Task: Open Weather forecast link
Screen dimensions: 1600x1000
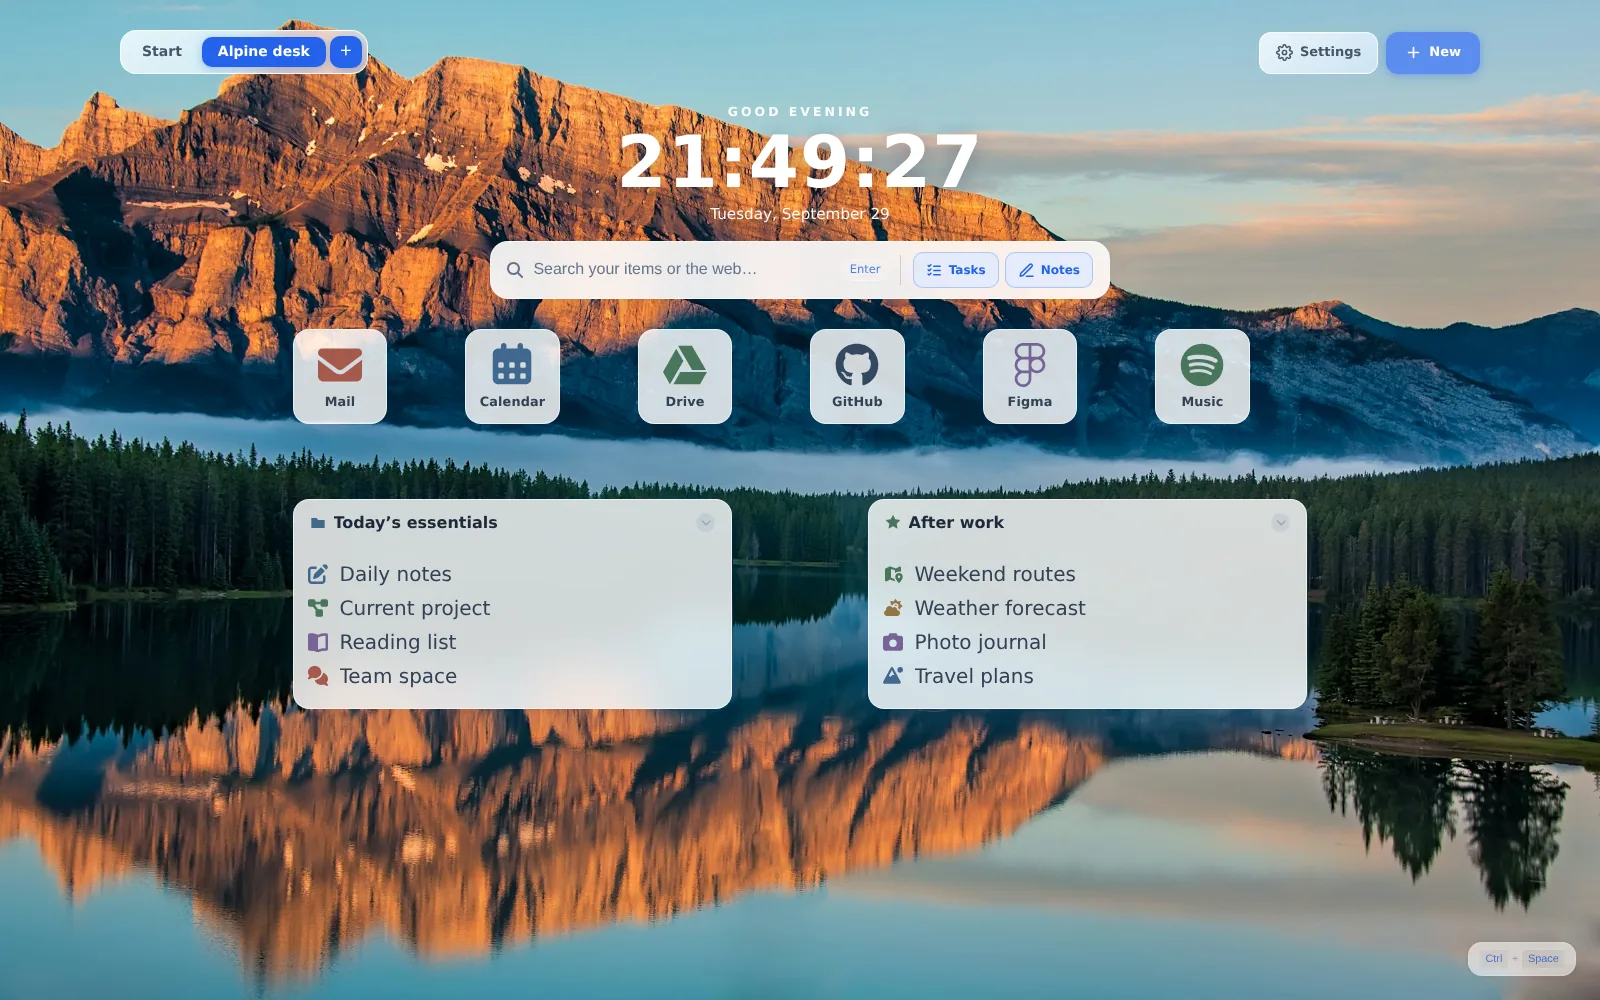Action: click(1000, 608)
